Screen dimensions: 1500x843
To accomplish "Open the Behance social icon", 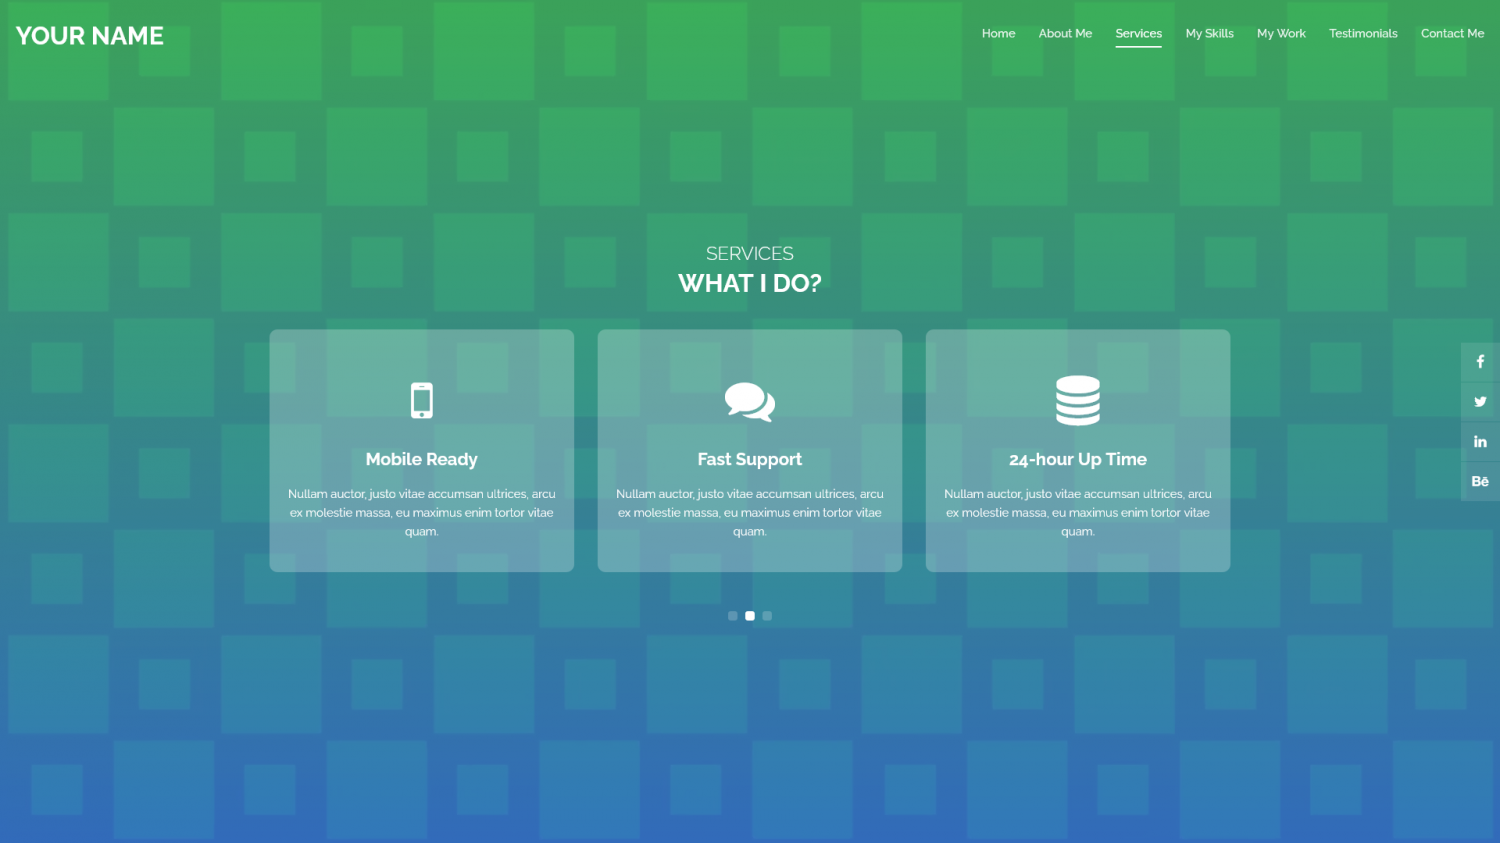I will pos(1480,482).
